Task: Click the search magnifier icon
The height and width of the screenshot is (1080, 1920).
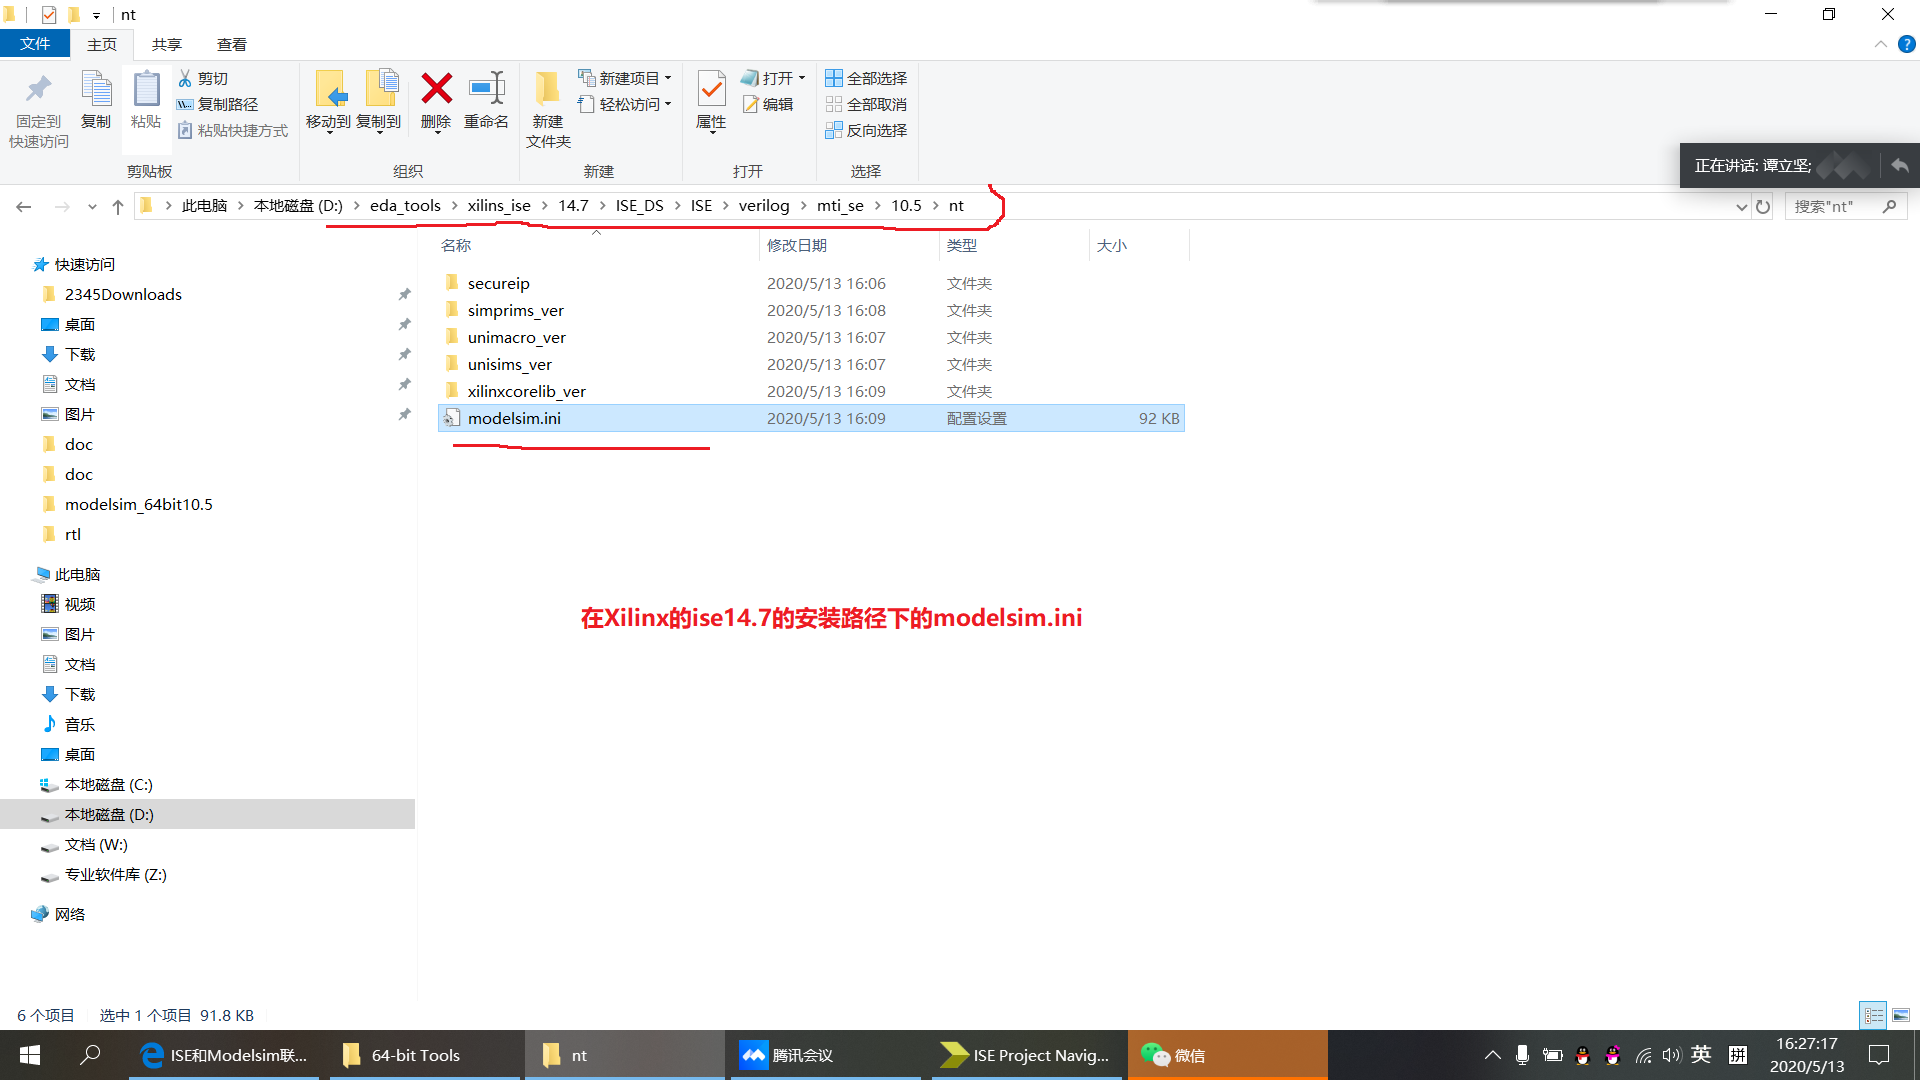Action: click(1889, 206)
